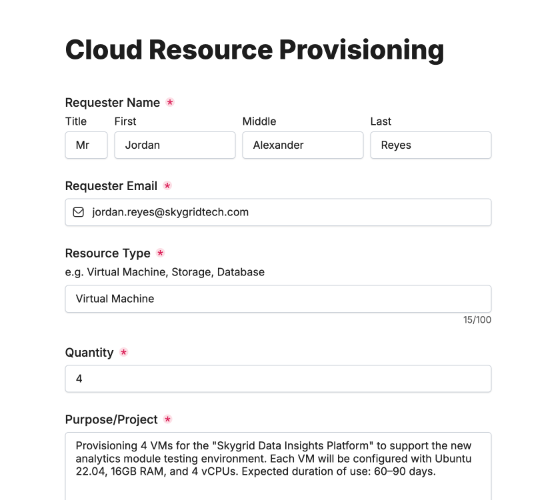
Task: Click the Requester Email label
Action: (111, 186)
